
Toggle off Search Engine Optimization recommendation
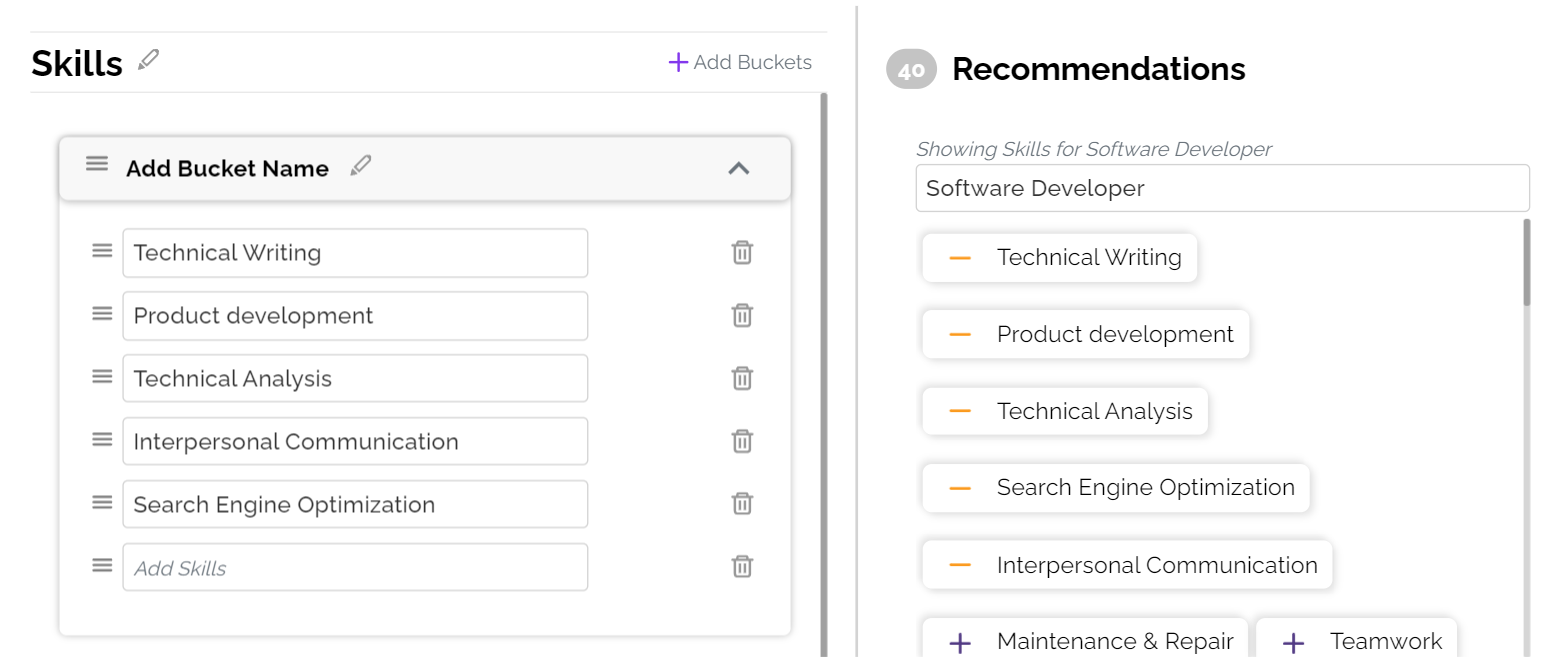[960, 488]
